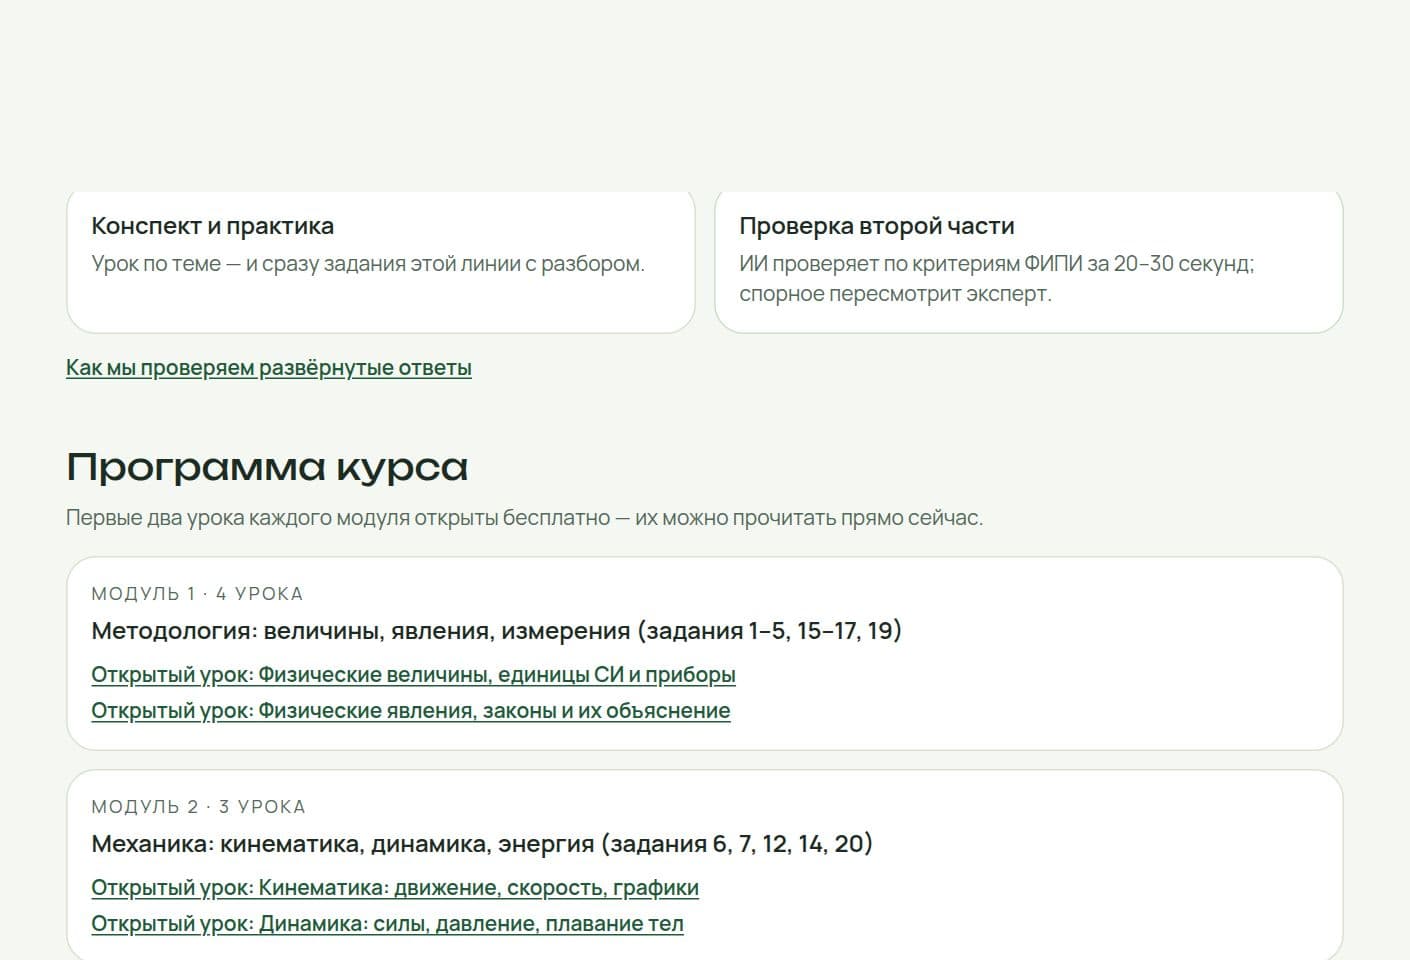
Task: Open lesson 'Физические явления, законы и их объяснение'
Action: point(411,711)
